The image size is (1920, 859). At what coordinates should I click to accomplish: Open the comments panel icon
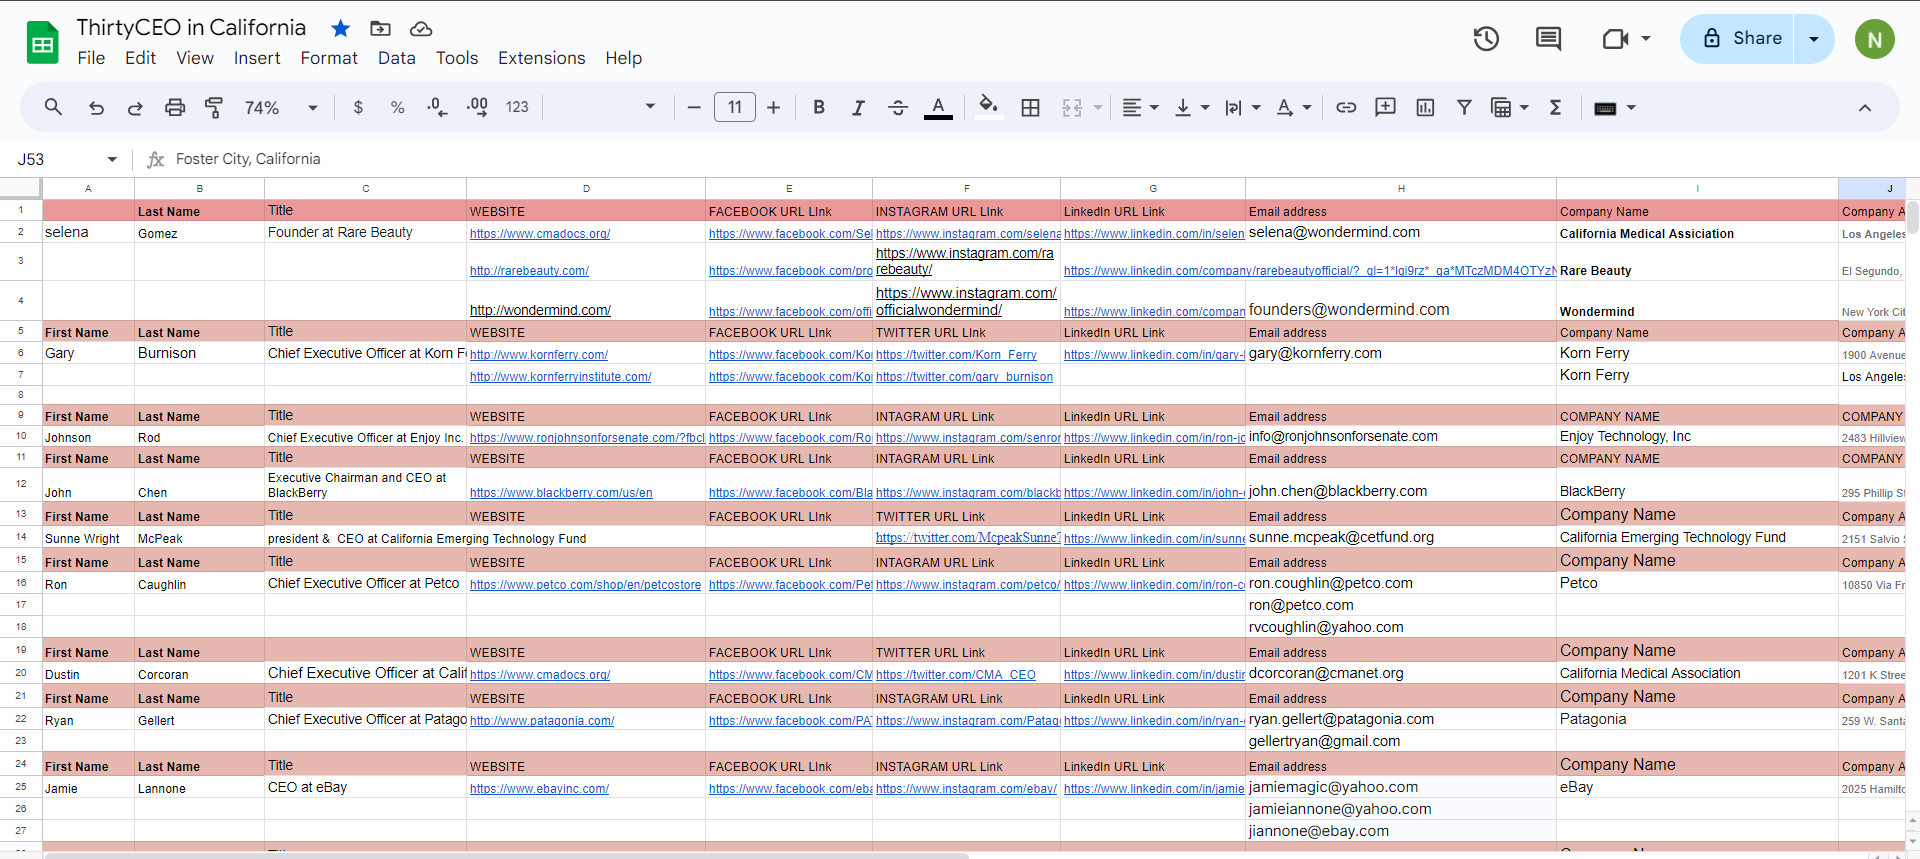click(1548, 39)
